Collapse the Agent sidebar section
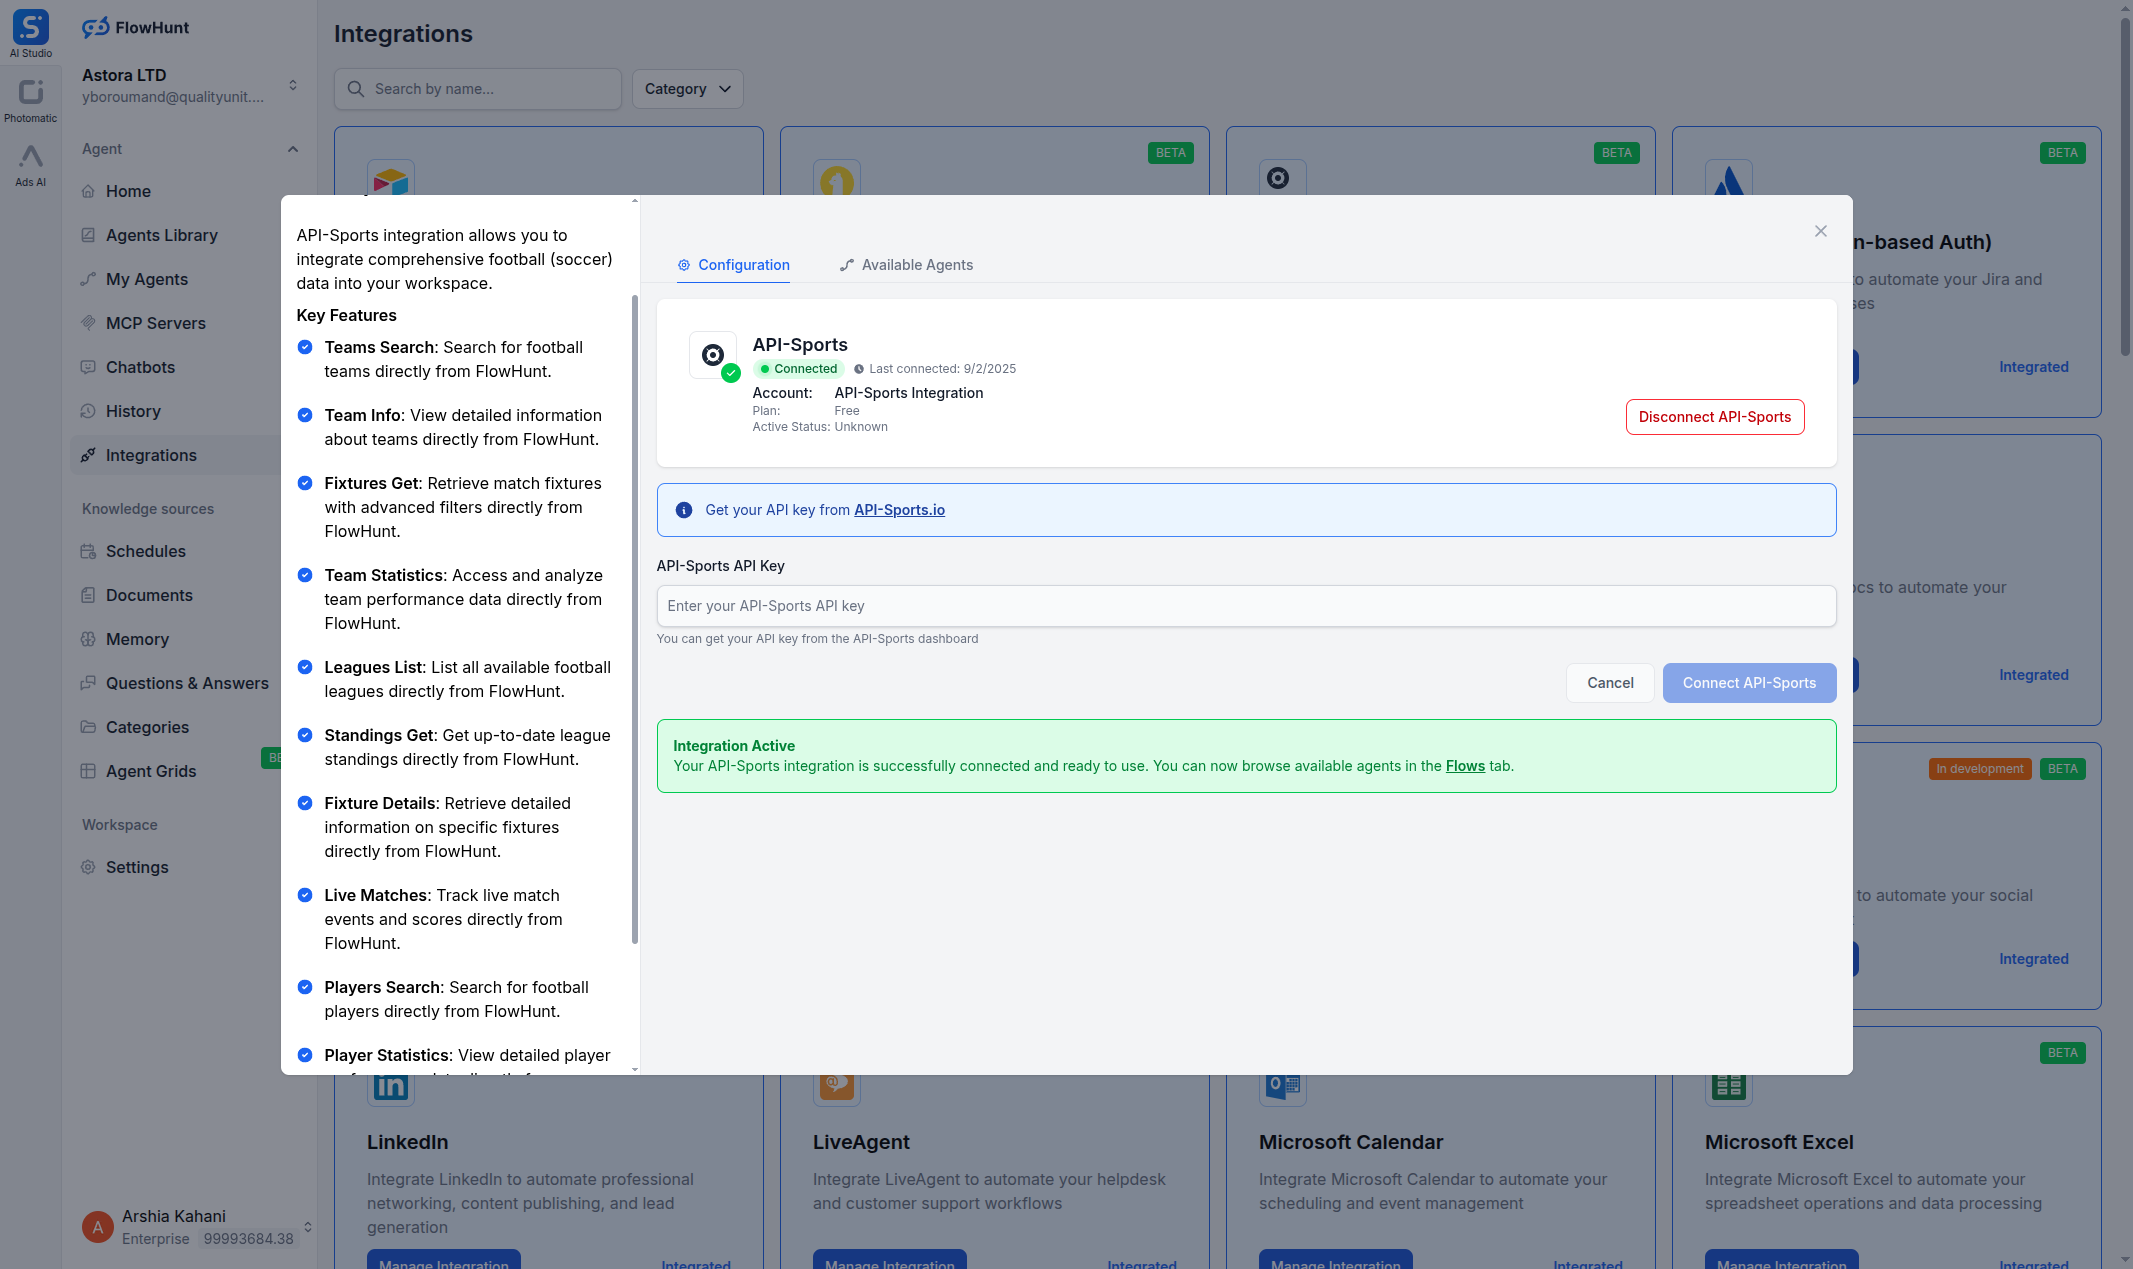Screen dimensions: 2133x1269 point(292,149)
